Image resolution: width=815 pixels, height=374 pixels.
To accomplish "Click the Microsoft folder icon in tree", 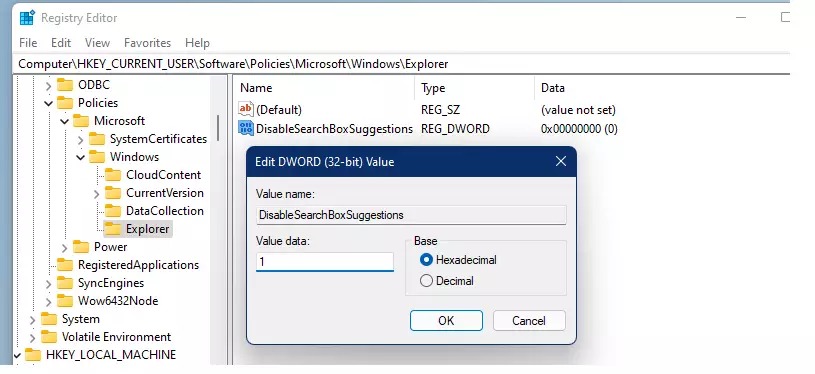I will tap(81, 121).
